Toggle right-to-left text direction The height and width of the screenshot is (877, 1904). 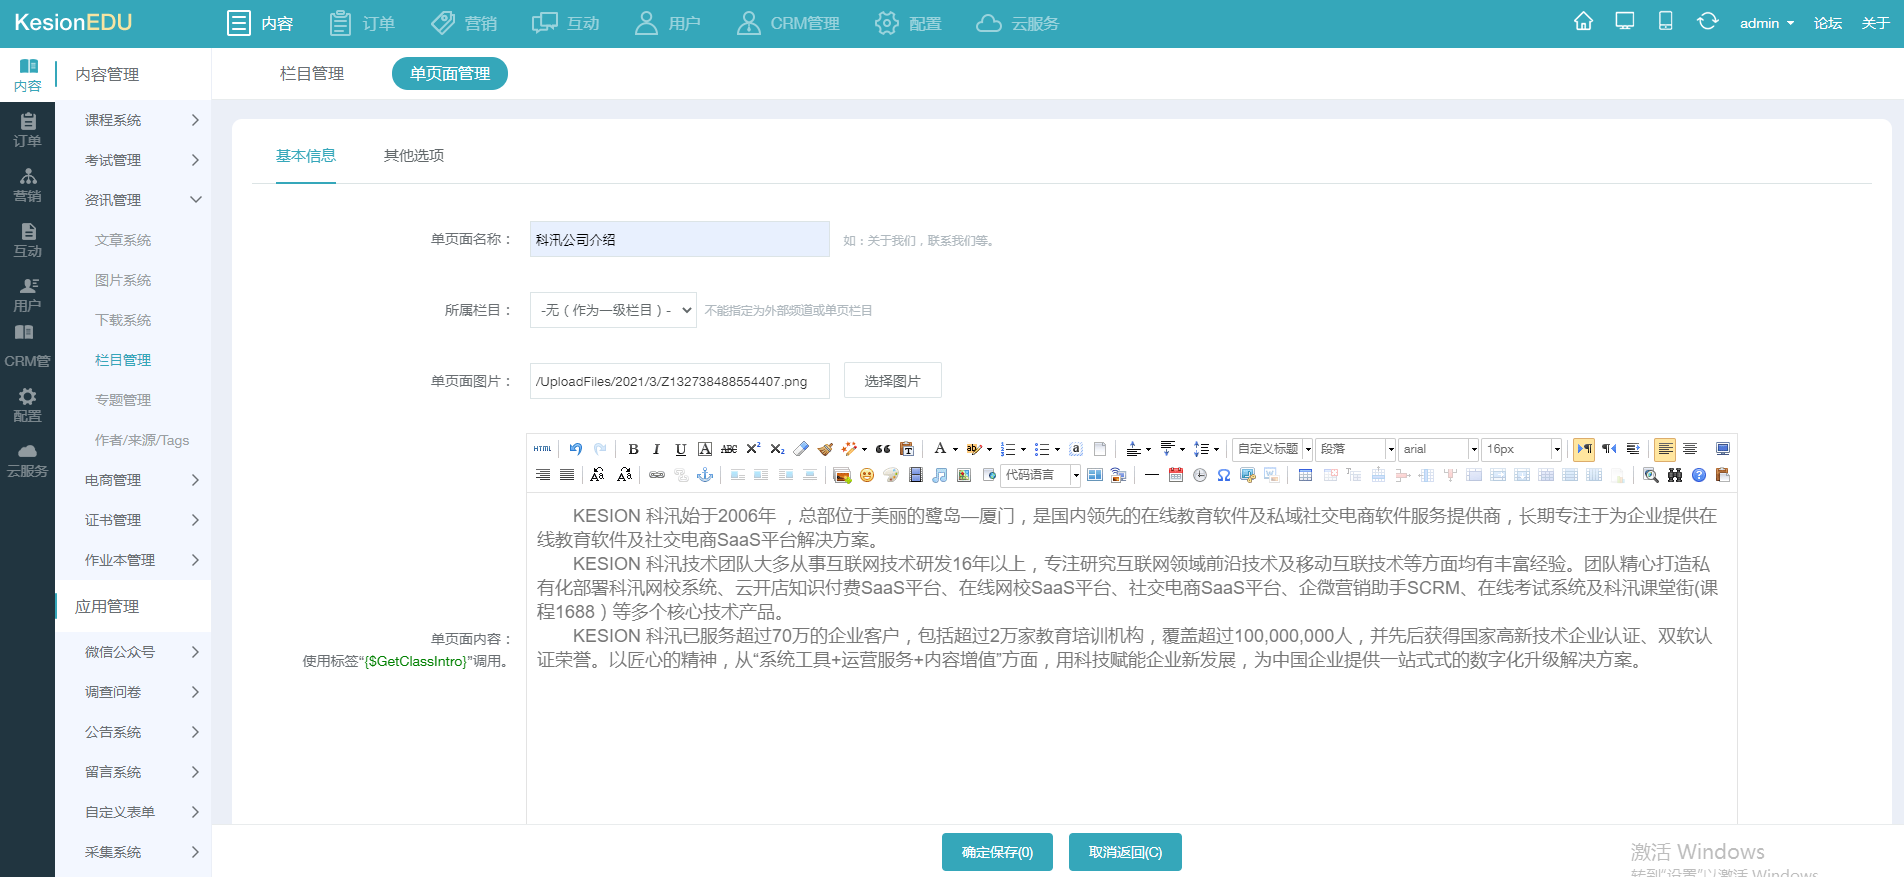coord(1608,449)
